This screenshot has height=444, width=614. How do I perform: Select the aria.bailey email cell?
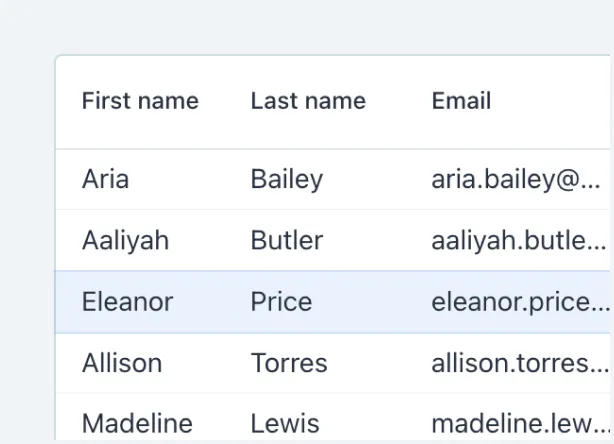click(x=514, y=180)
